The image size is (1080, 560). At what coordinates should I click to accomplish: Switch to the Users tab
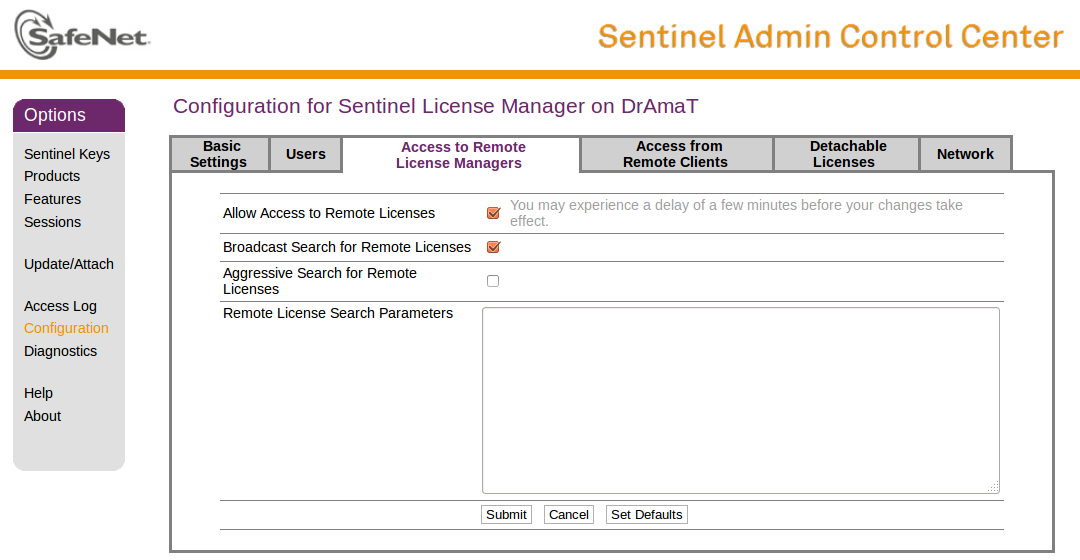coord(306,154)
